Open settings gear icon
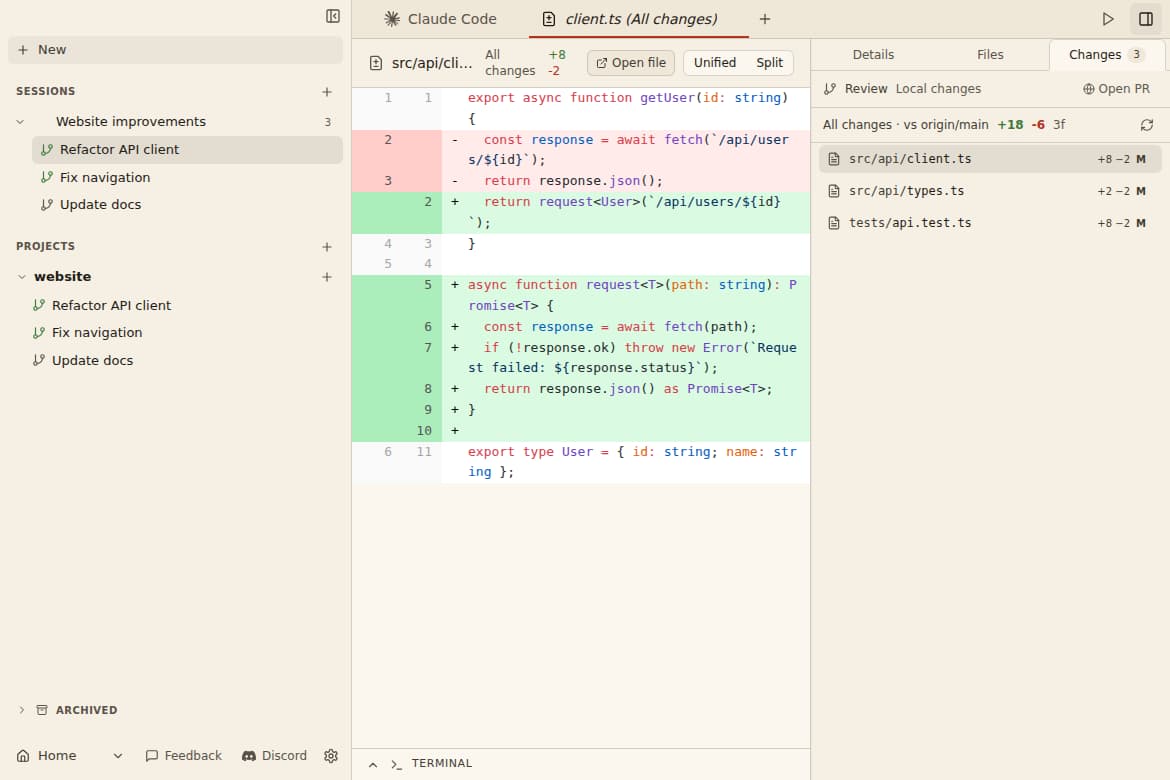 click(331, 756)
